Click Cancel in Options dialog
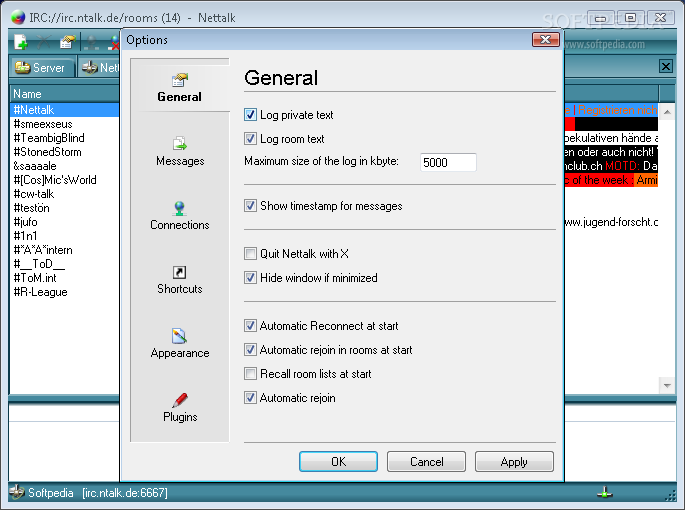 [x=426, y=462]
